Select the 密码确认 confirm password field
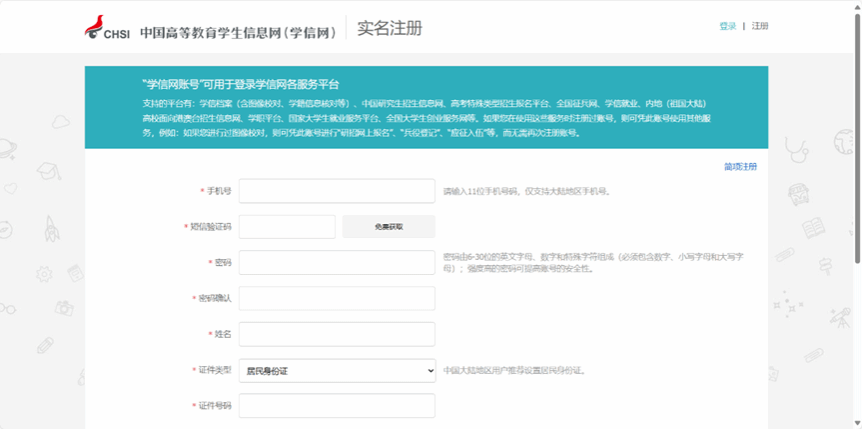862x429 pixels. click(336, 299)
